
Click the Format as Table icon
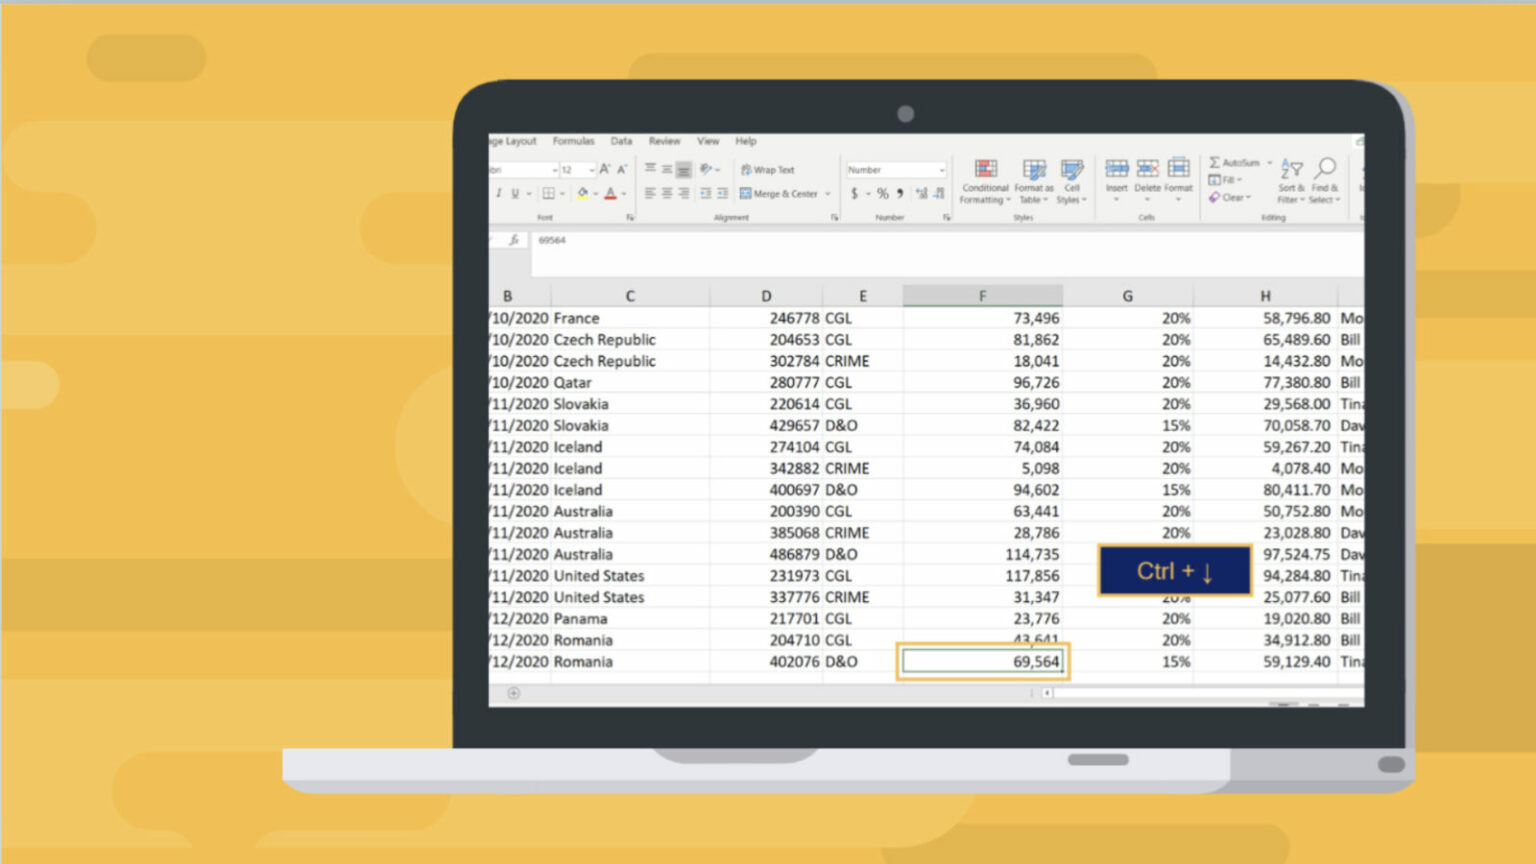1034,179
